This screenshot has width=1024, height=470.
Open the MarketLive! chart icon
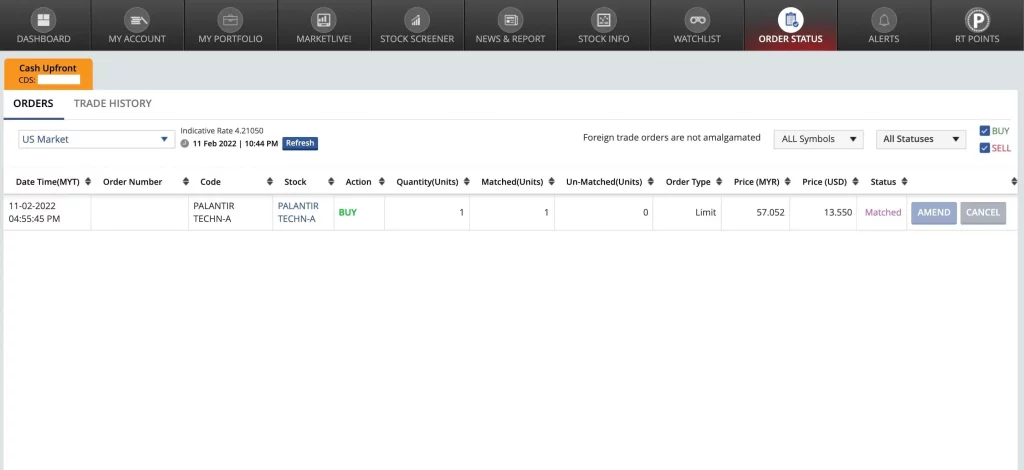[323, 20]
